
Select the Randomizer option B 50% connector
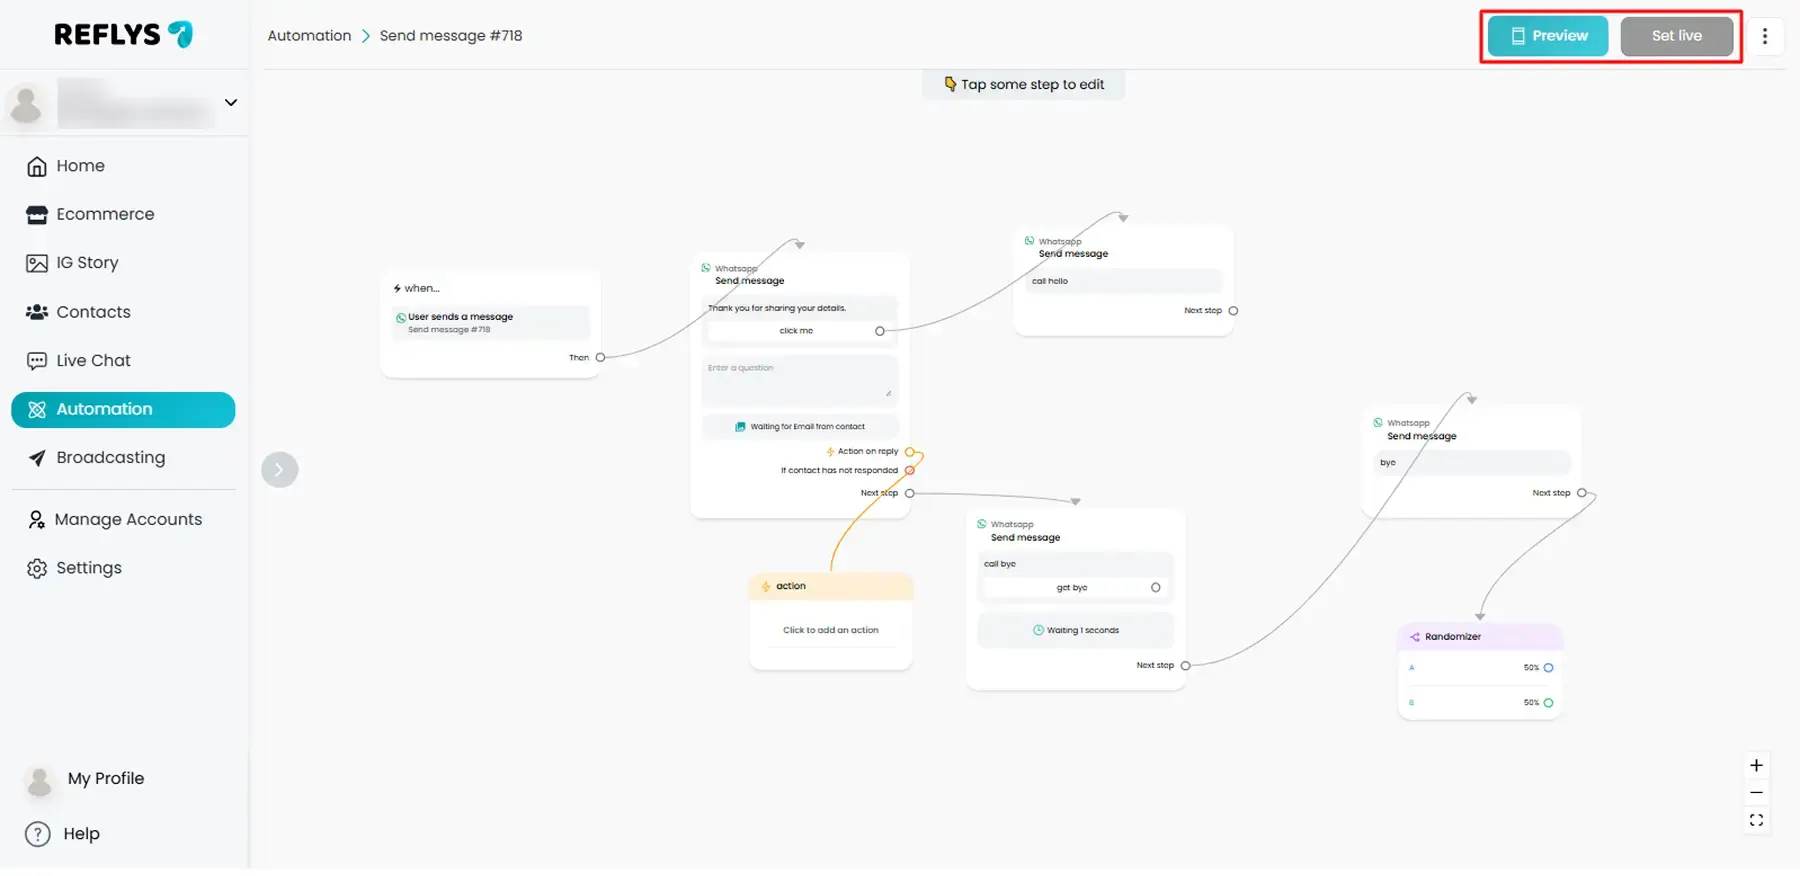(1548, 703)
